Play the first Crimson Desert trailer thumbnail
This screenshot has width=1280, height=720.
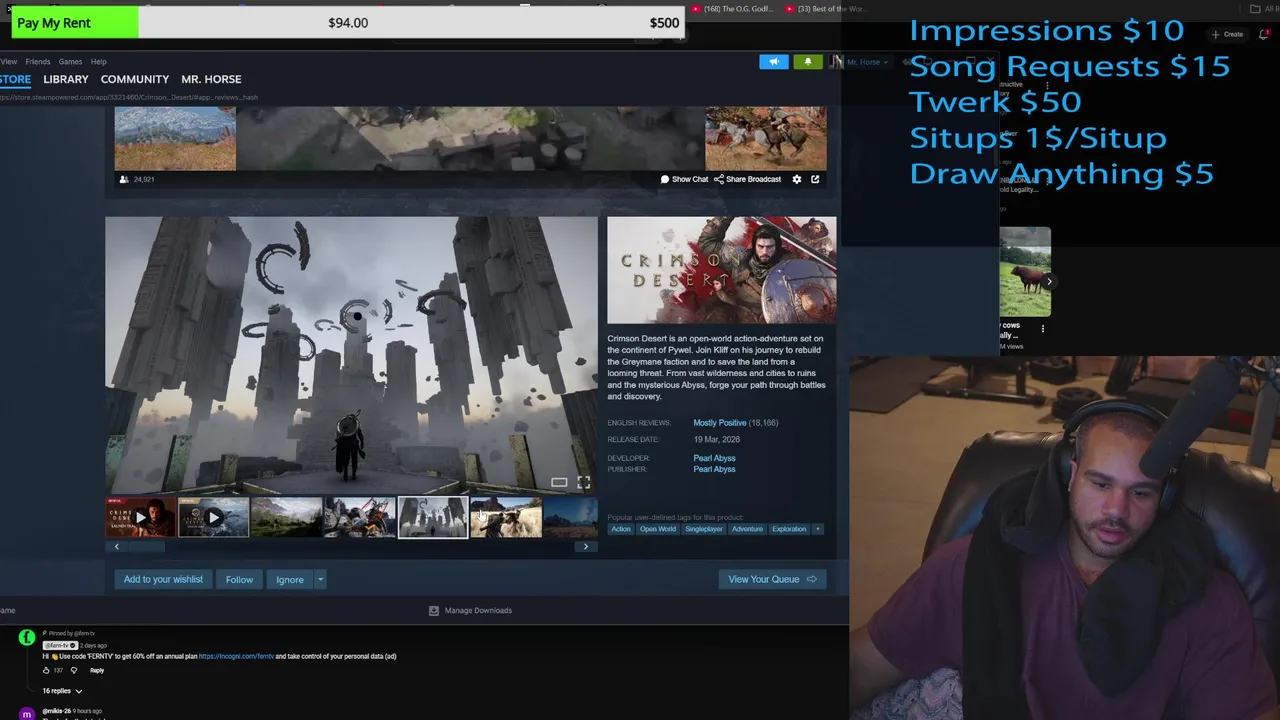coord(141,518)
